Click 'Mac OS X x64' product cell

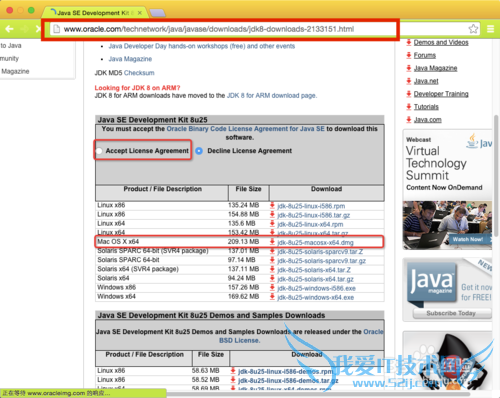(118, 241)
